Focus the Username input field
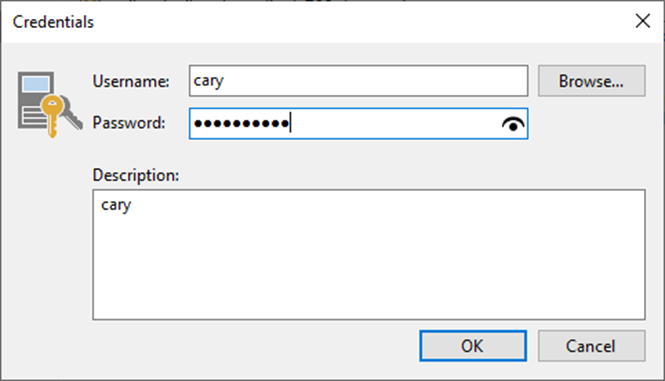Image resolution: width=665 pixels, height=381 pixels. coord(358,81)
